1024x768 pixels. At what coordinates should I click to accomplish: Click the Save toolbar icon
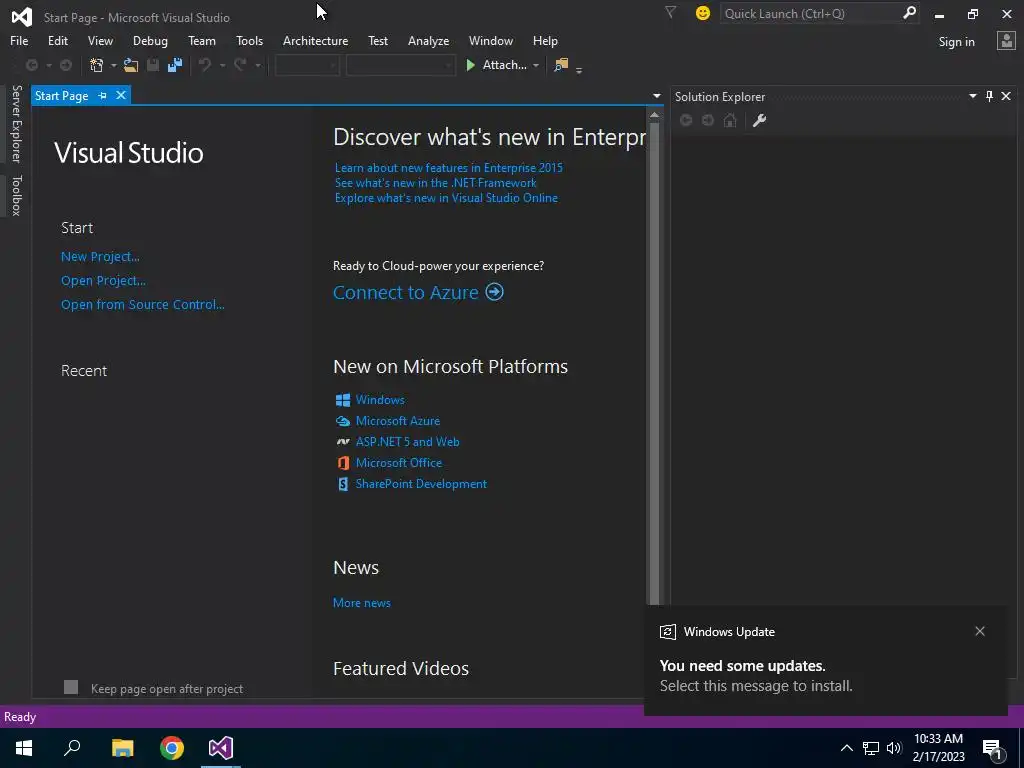pyautogui.click(x=153, y=65)
